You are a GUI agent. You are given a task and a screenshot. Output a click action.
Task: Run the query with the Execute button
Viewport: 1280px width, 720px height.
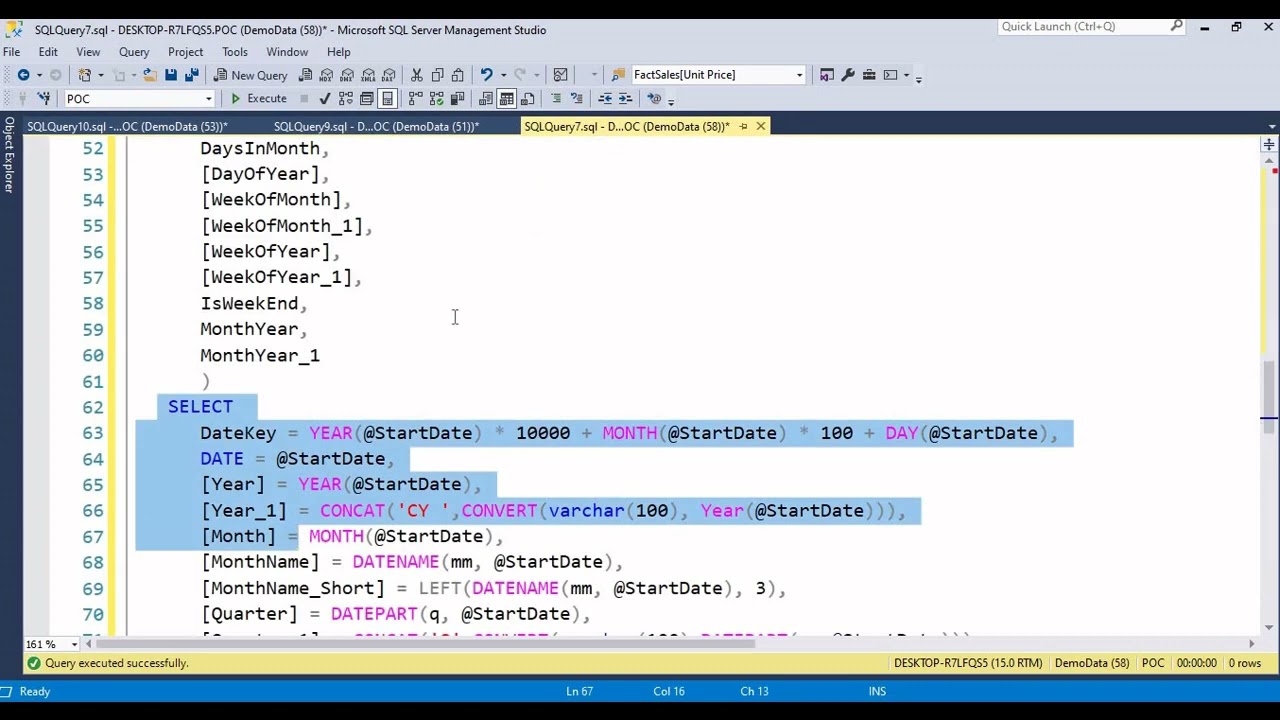tap(258, 98)
